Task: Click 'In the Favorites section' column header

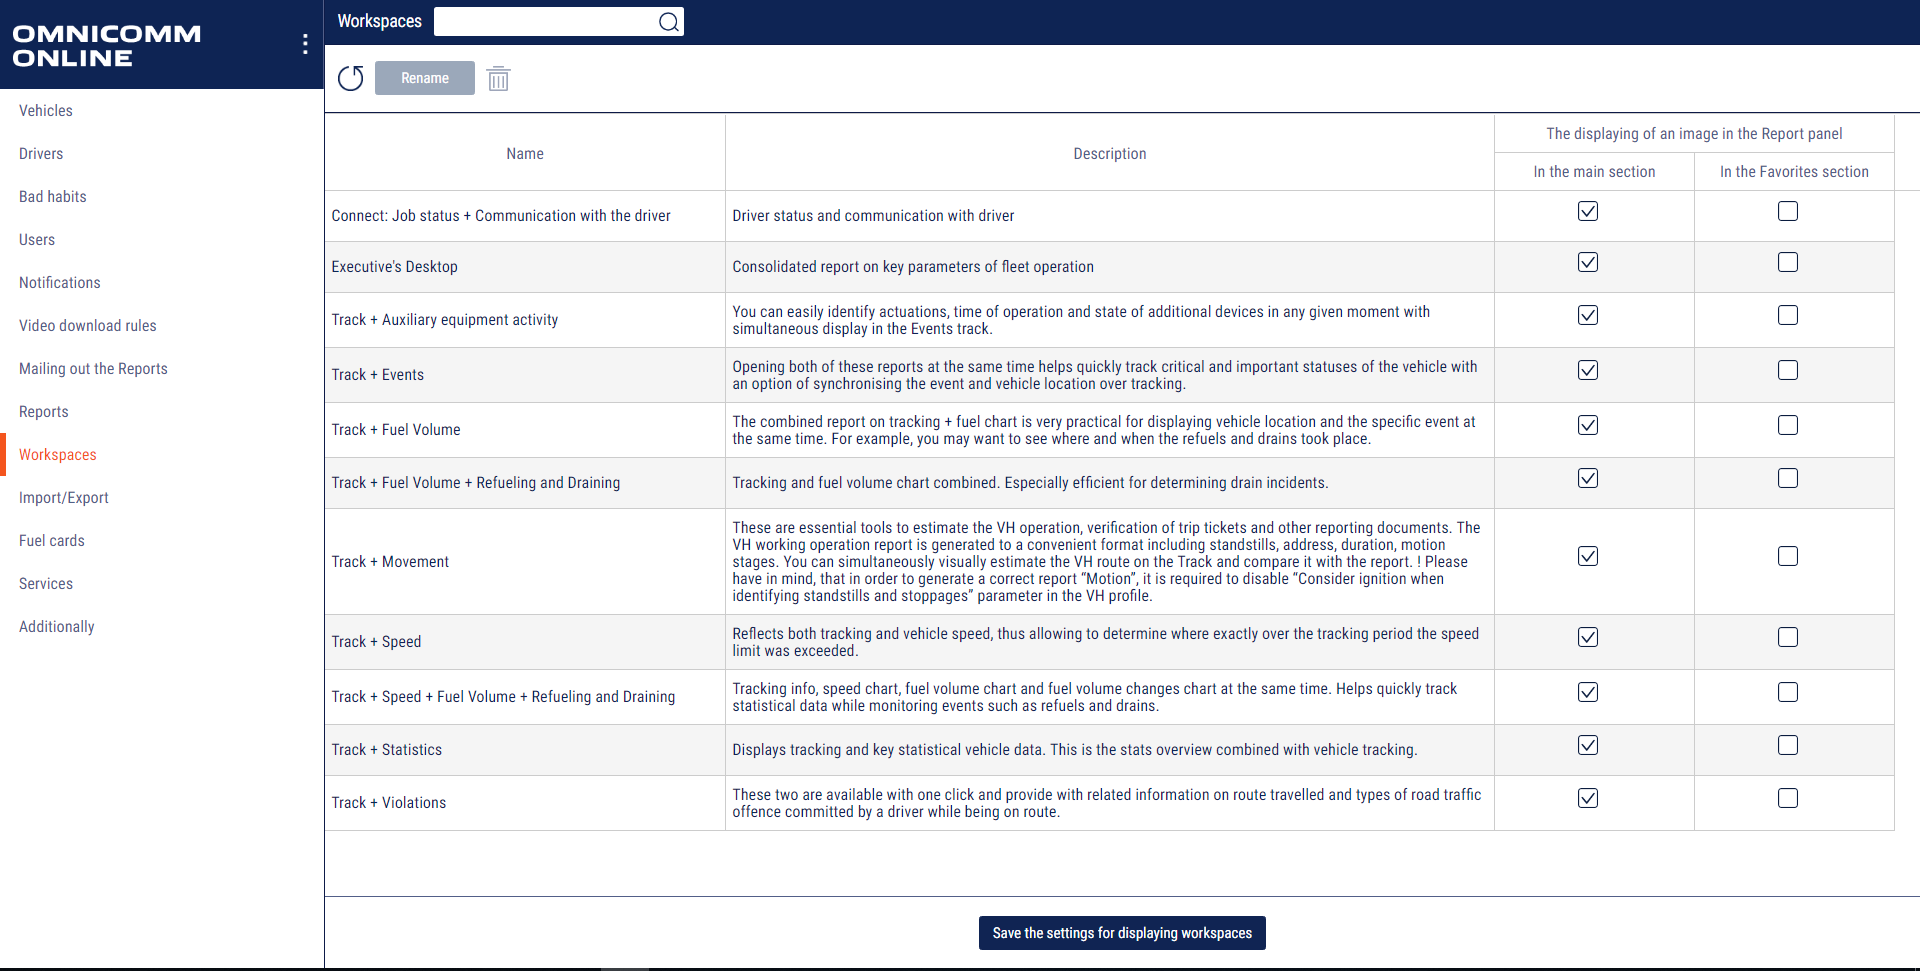Action: pyautogui.click(x=1794, y=172)
